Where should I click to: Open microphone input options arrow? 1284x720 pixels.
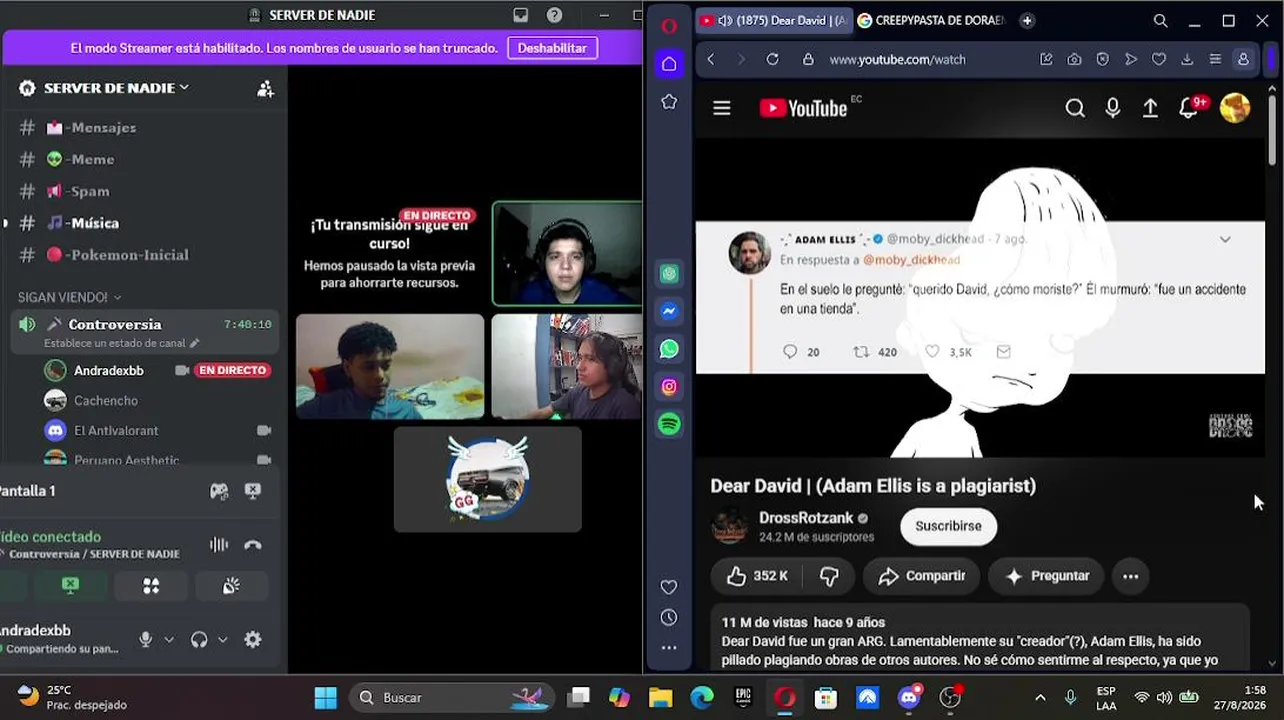(169, 640)
